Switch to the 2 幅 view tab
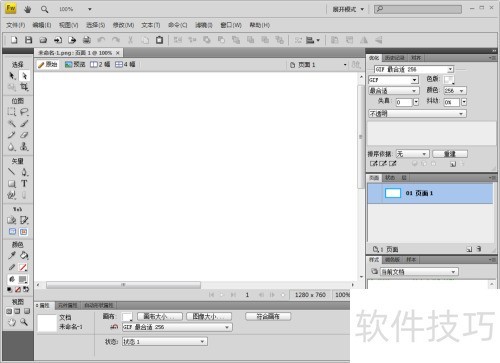Viewport: 500px width, 363px height. (x=100, y=64)
